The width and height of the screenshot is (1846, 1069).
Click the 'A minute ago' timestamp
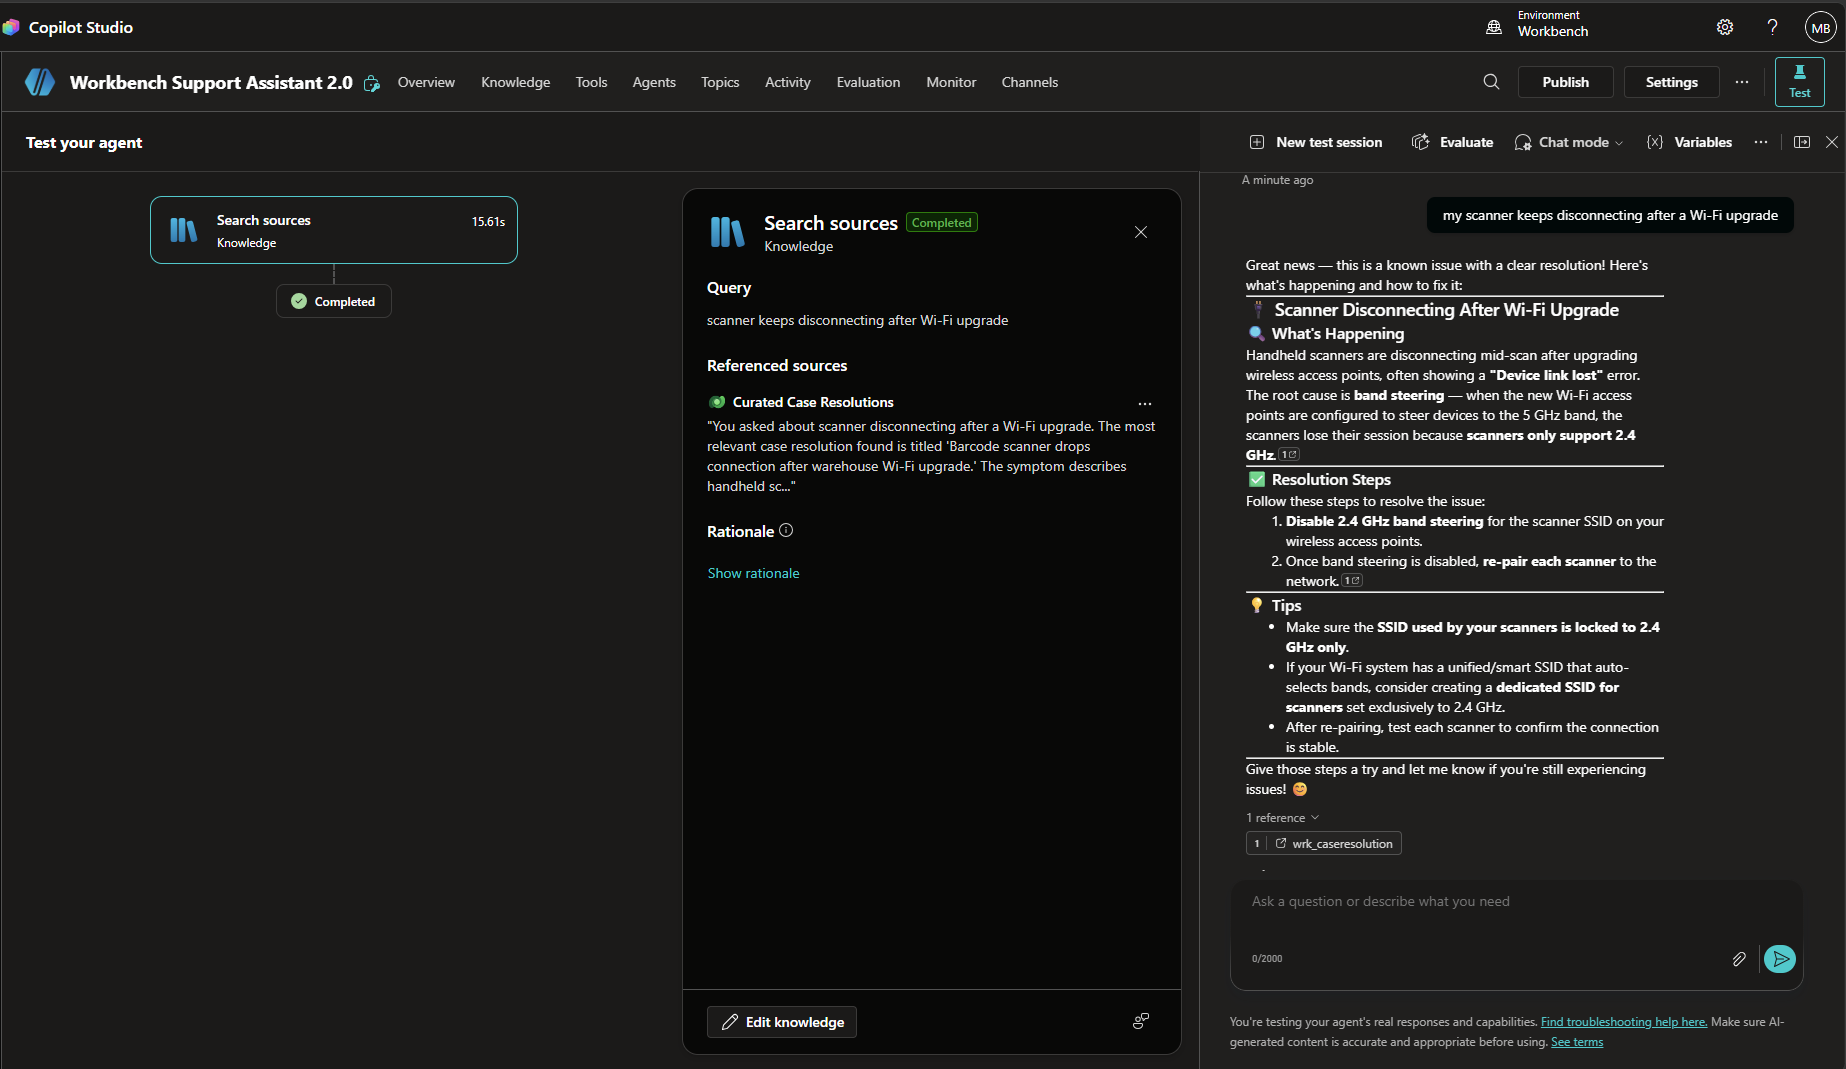point(1277,180)
